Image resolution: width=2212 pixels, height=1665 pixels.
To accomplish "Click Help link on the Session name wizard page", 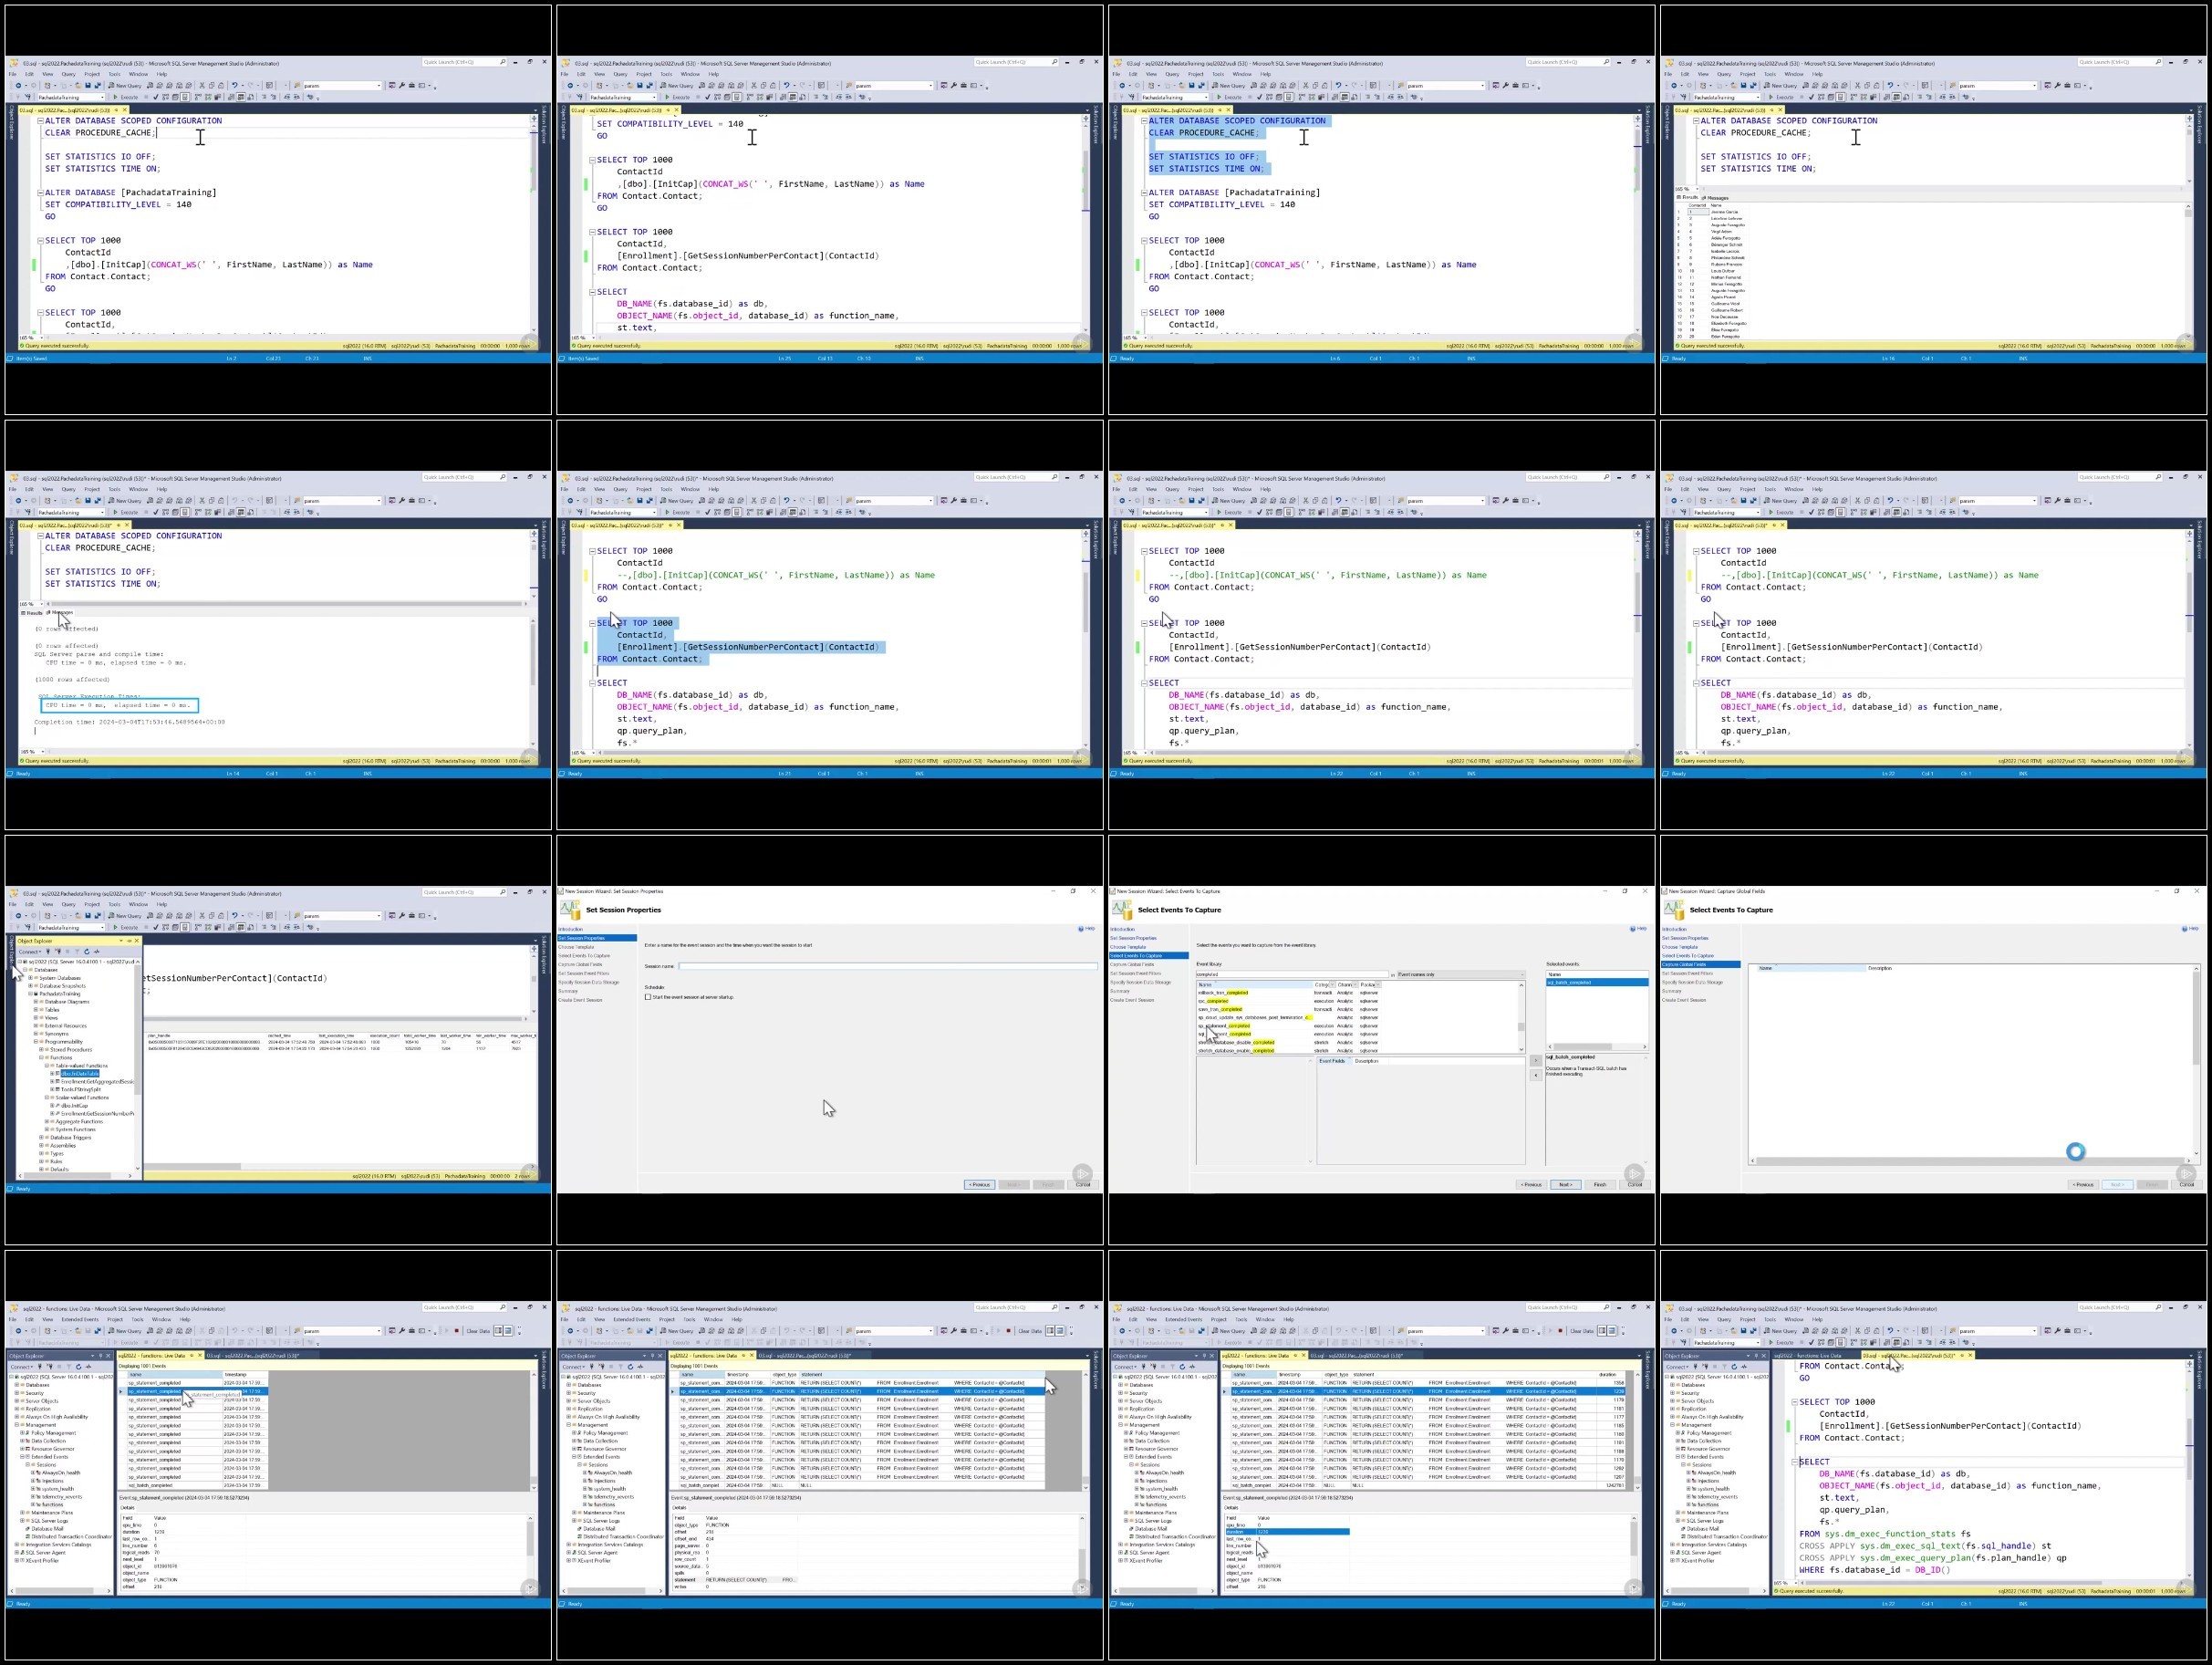I will pos(1090,929).
